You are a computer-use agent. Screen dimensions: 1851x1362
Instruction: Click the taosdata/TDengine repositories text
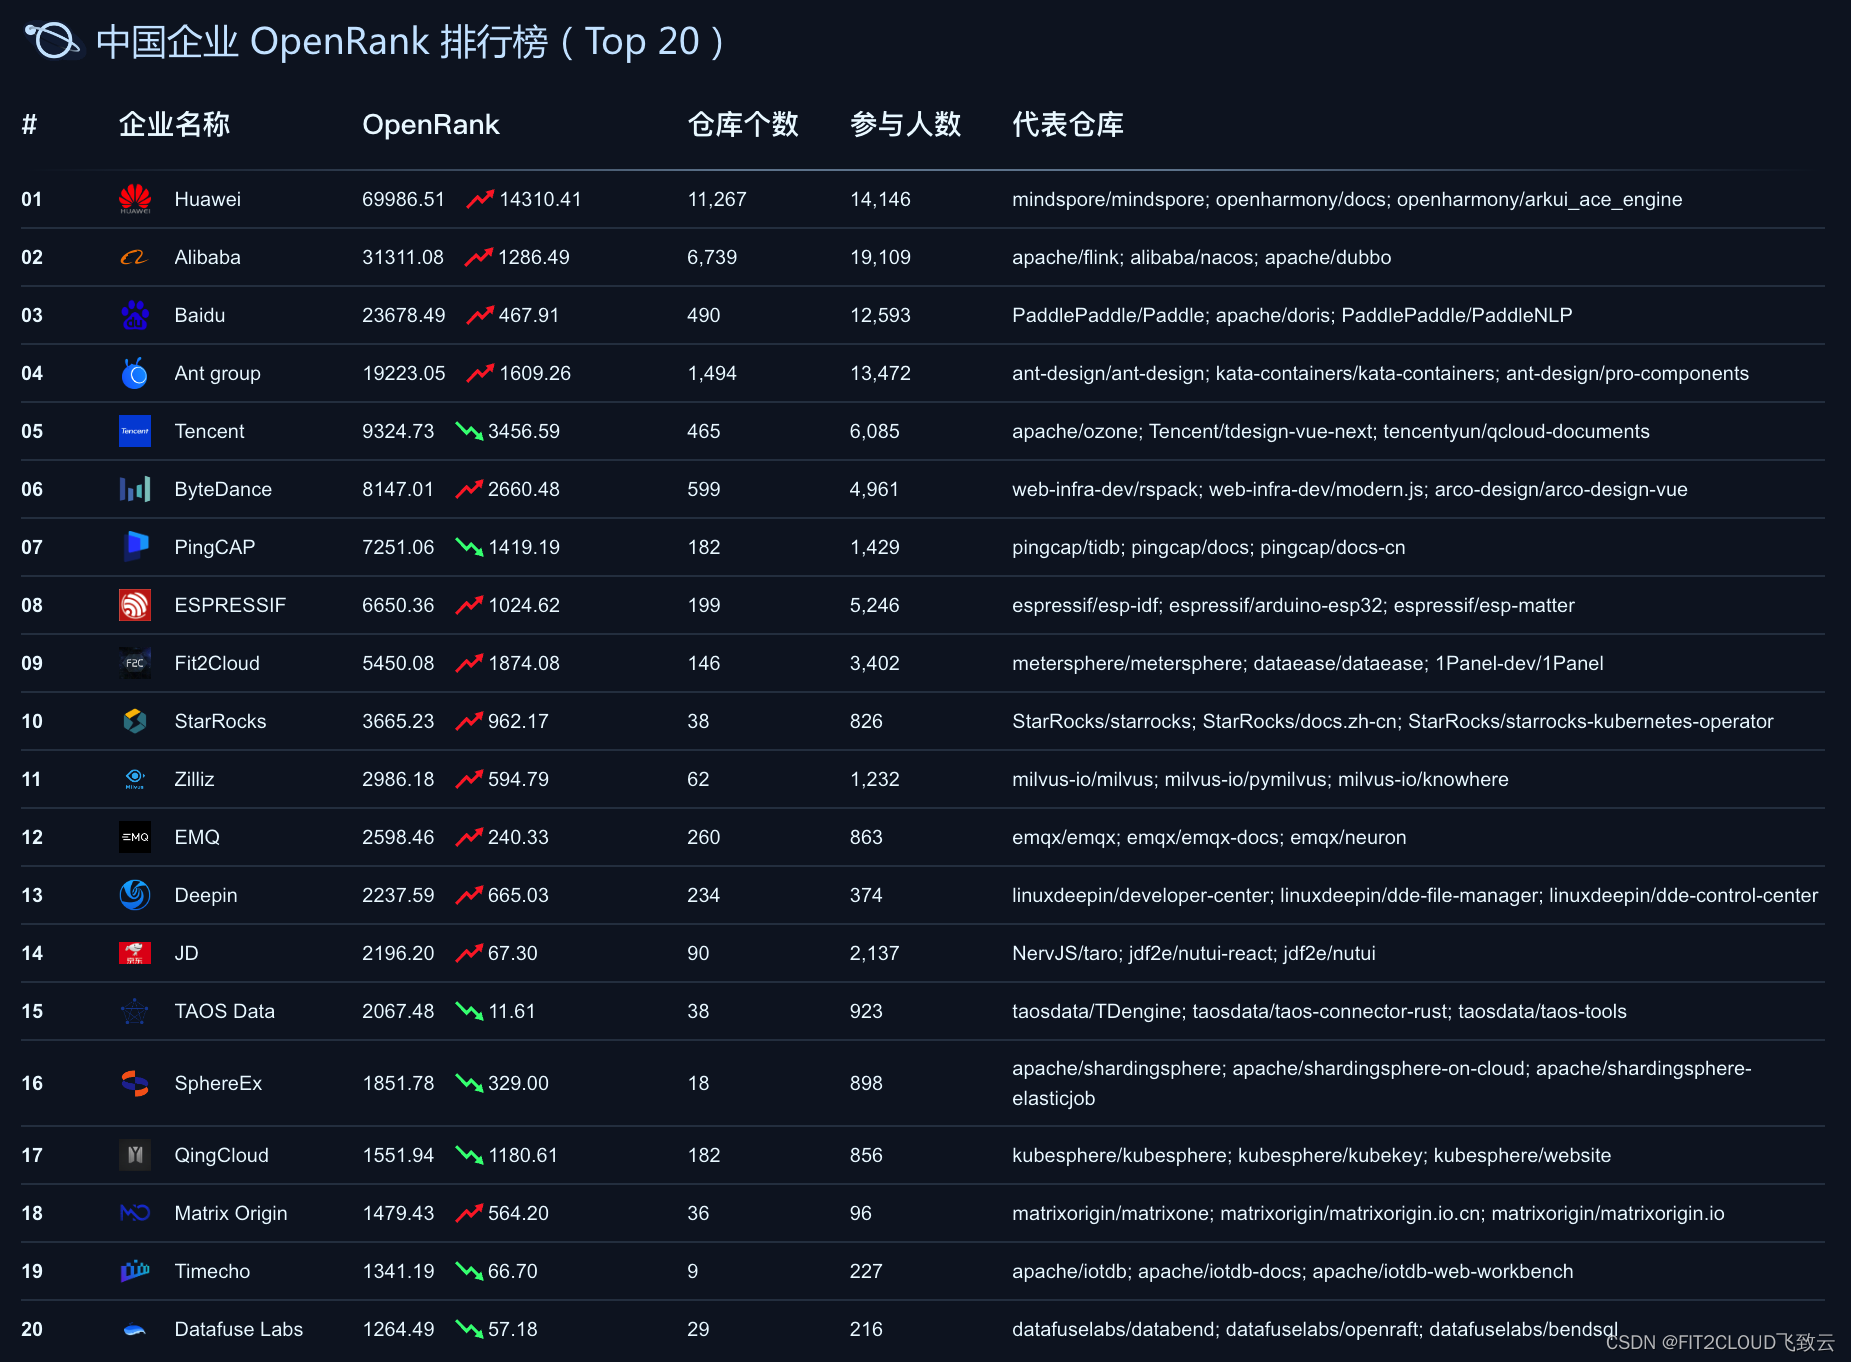click(x=1319, y=1011)
